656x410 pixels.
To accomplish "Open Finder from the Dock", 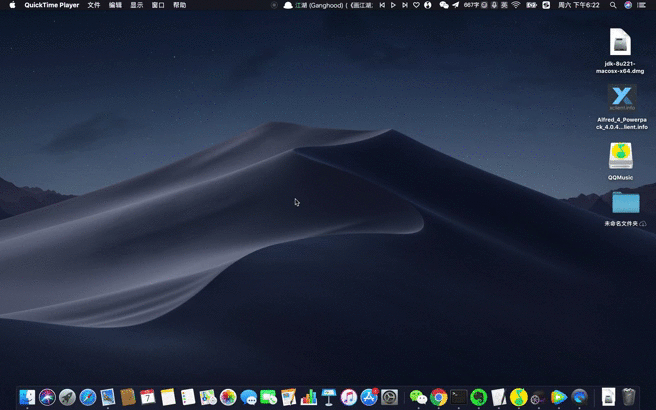I will (x=27, y=397).
